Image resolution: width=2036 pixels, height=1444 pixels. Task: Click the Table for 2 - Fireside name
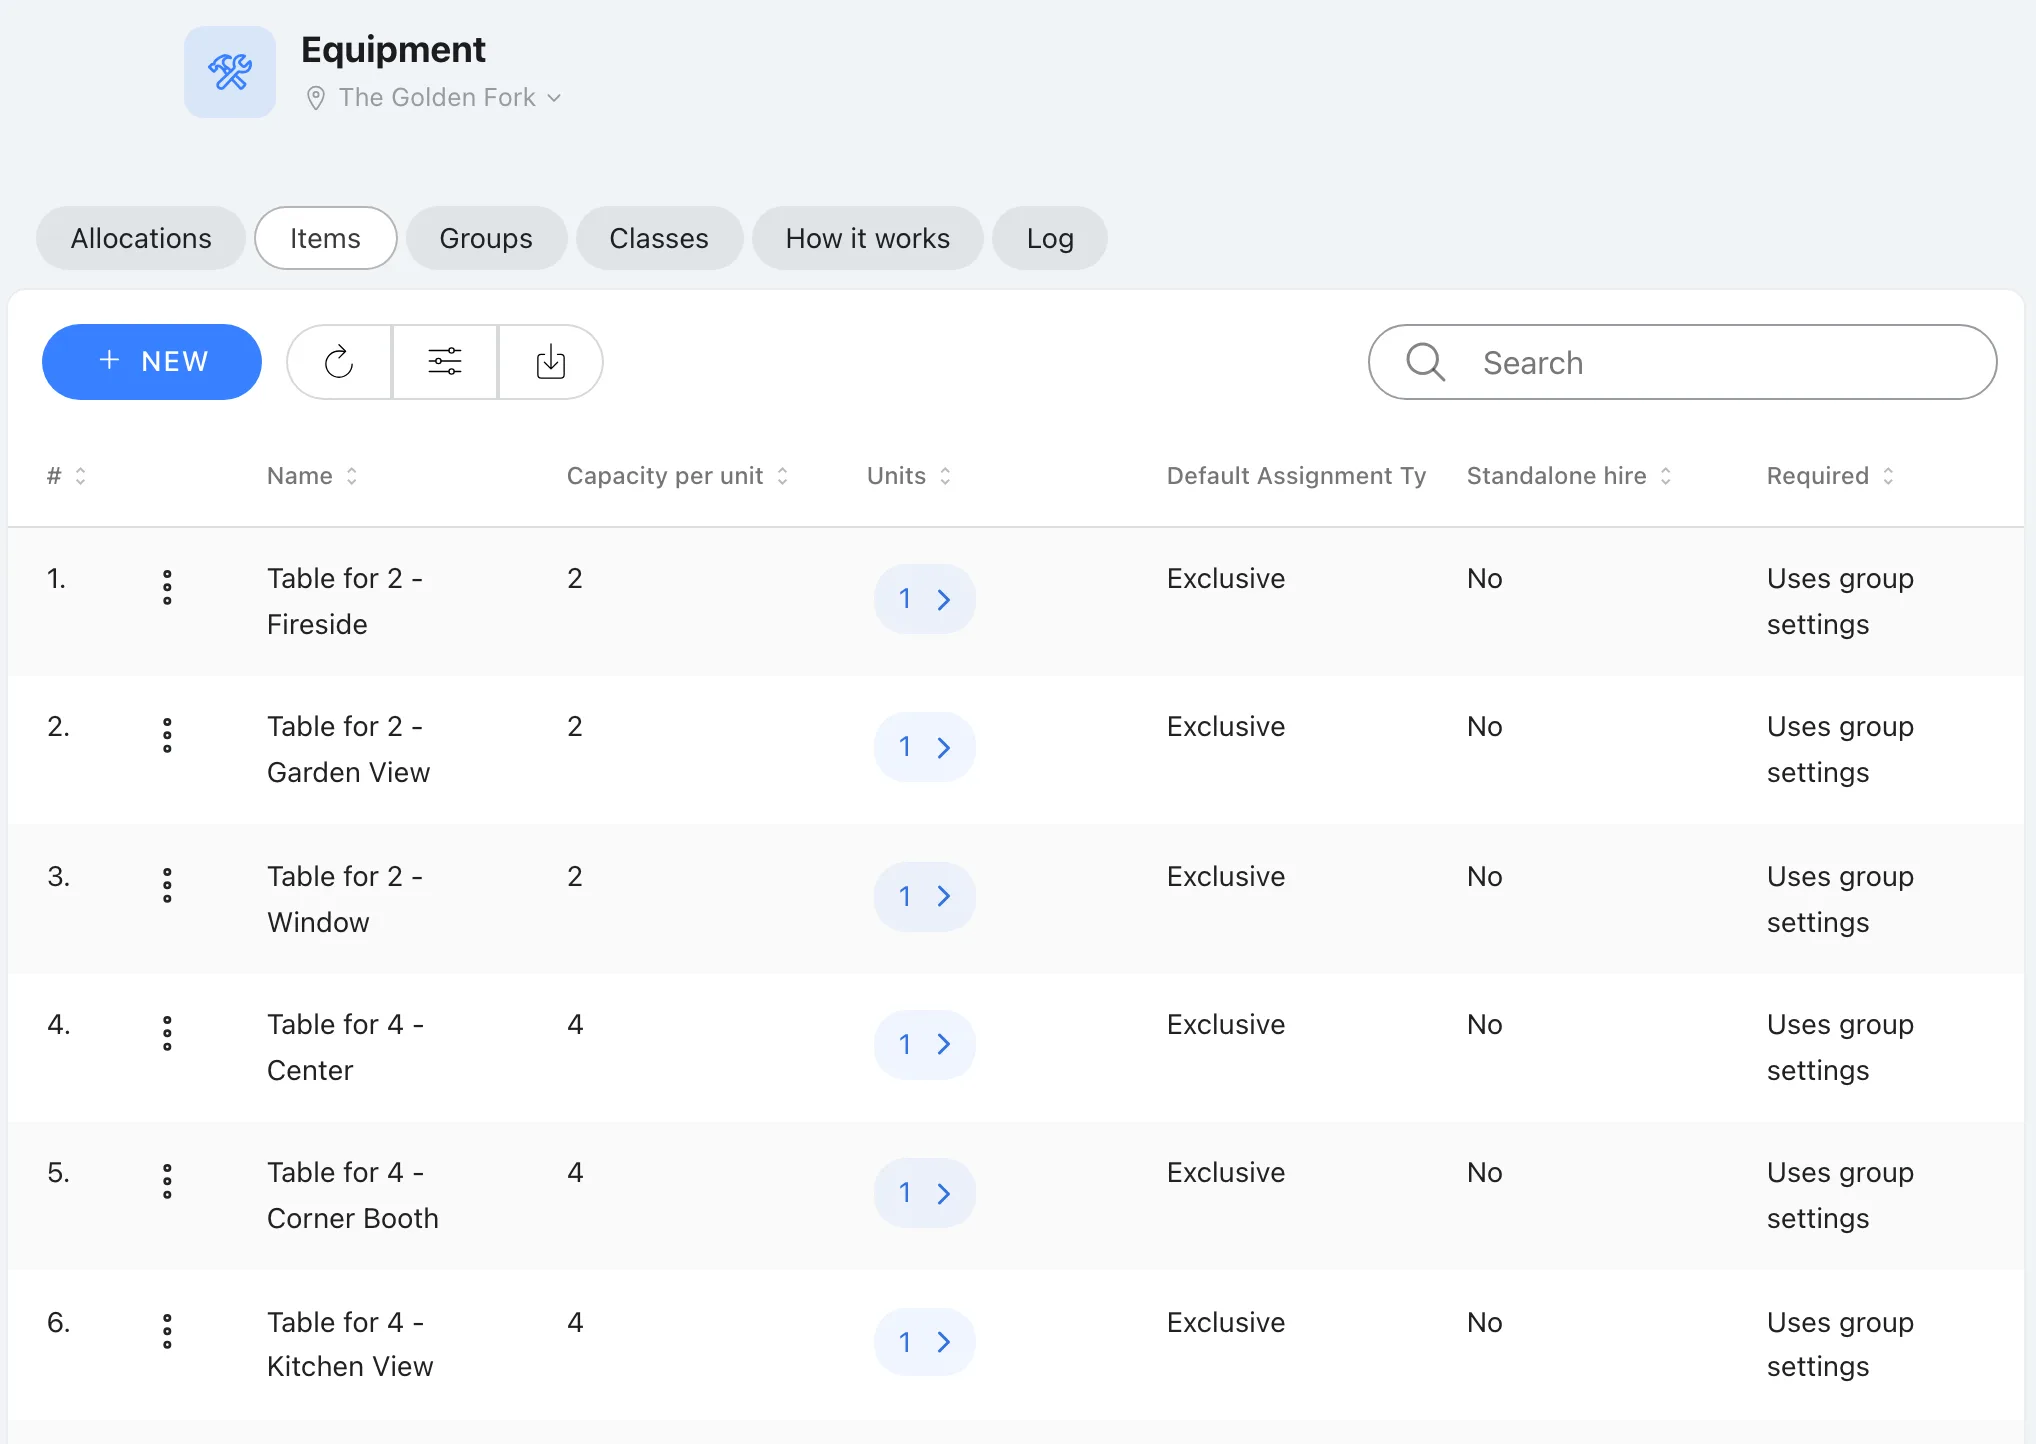click(345, 601)
